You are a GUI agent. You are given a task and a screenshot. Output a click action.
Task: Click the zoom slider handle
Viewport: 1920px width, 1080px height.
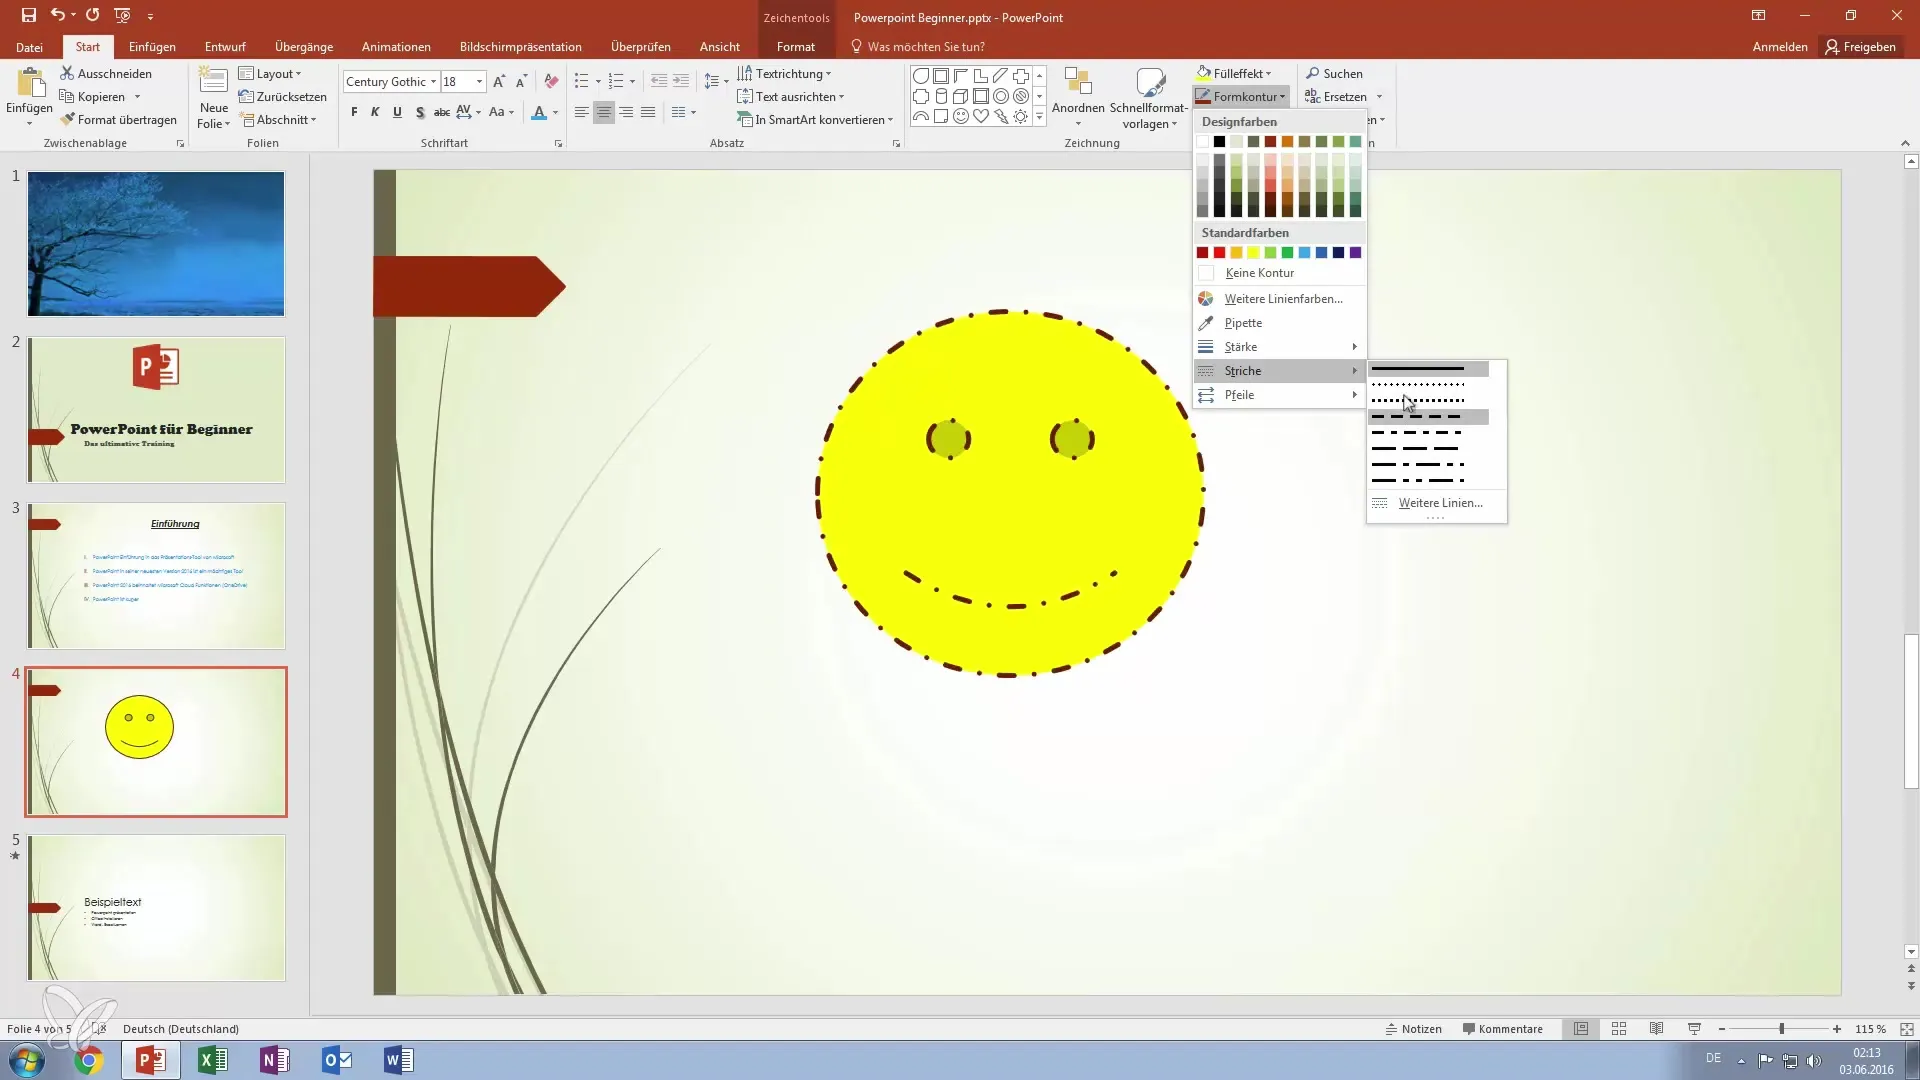[1781, 1028]
